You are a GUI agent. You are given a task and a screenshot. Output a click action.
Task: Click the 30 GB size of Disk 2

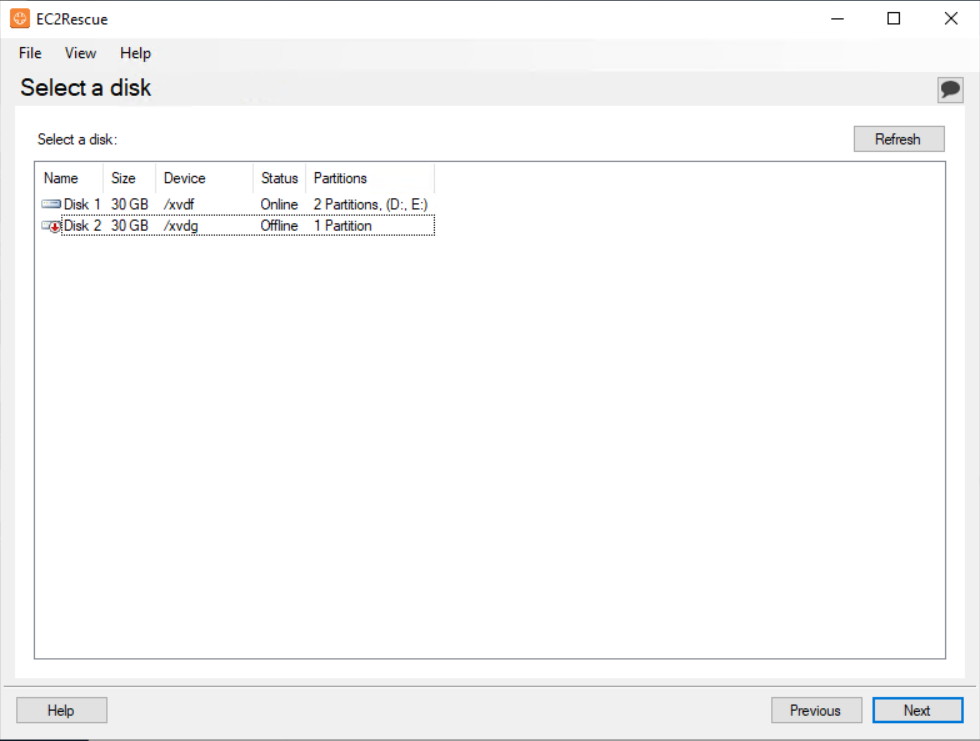coord(129,226)
